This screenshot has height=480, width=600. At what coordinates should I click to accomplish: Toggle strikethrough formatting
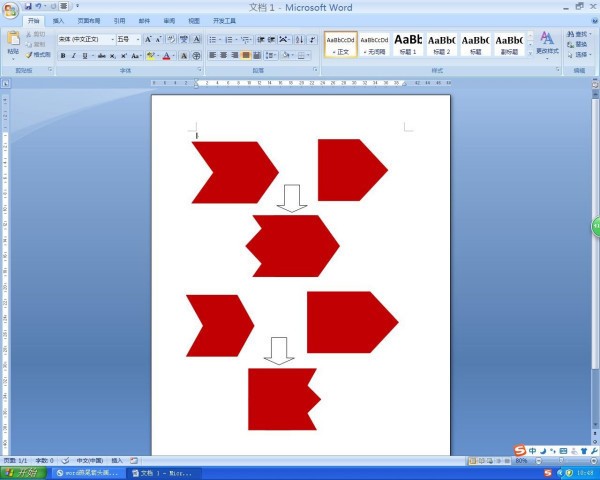tap(100, 56)
